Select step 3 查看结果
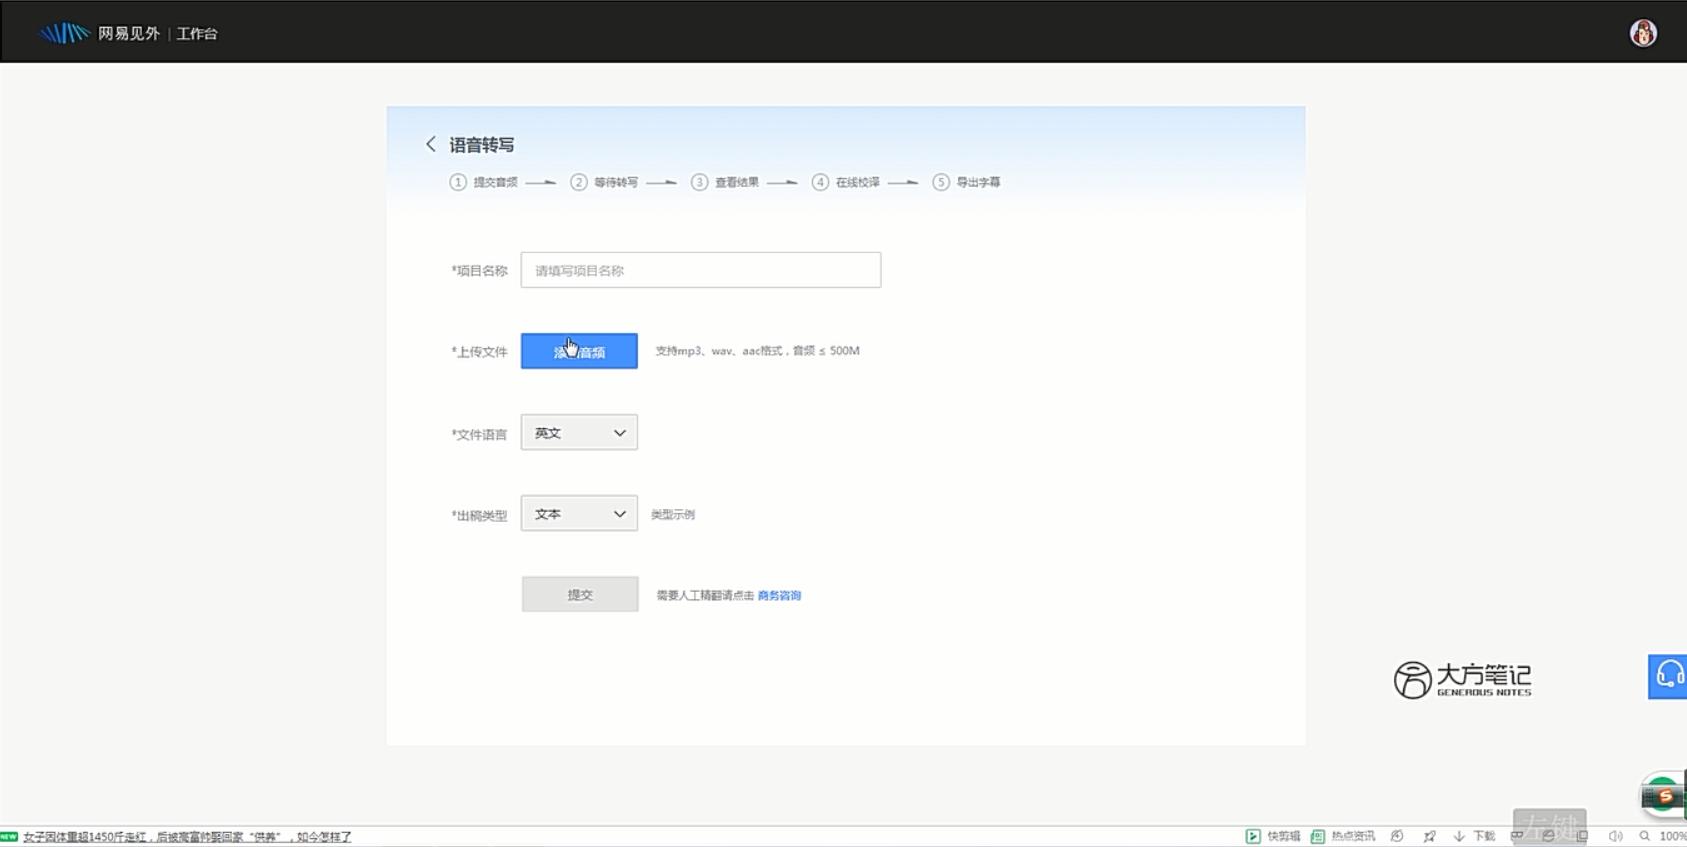Screen dimensions: 1687x847 tap(725, 182)
